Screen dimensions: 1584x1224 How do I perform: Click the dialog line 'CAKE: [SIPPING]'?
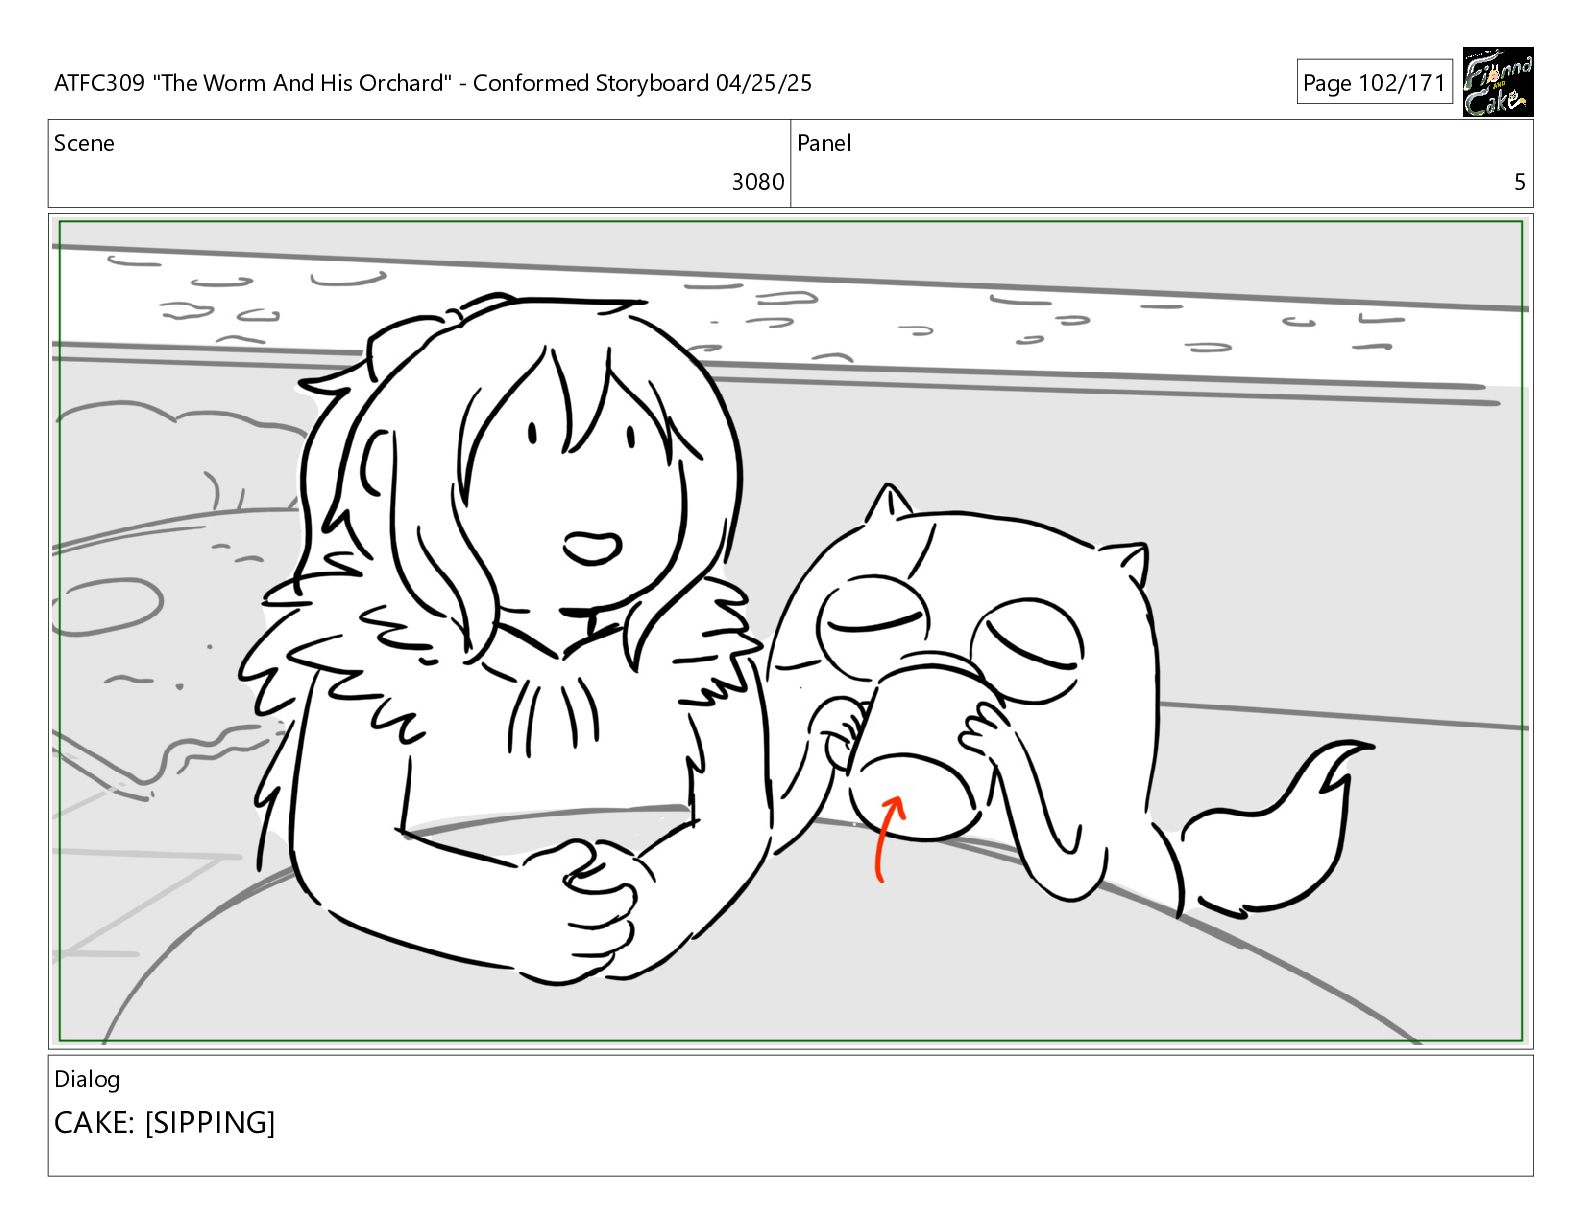[x=164, y=1123]
